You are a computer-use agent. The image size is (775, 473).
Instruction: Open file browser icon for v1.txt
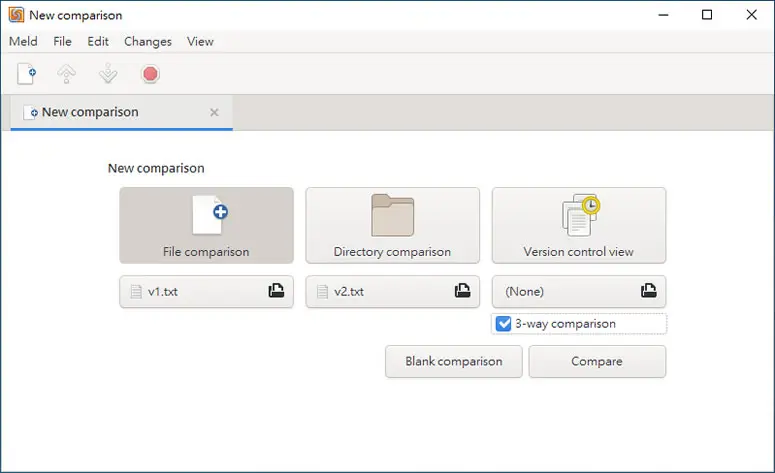click(x=276, y=291)
